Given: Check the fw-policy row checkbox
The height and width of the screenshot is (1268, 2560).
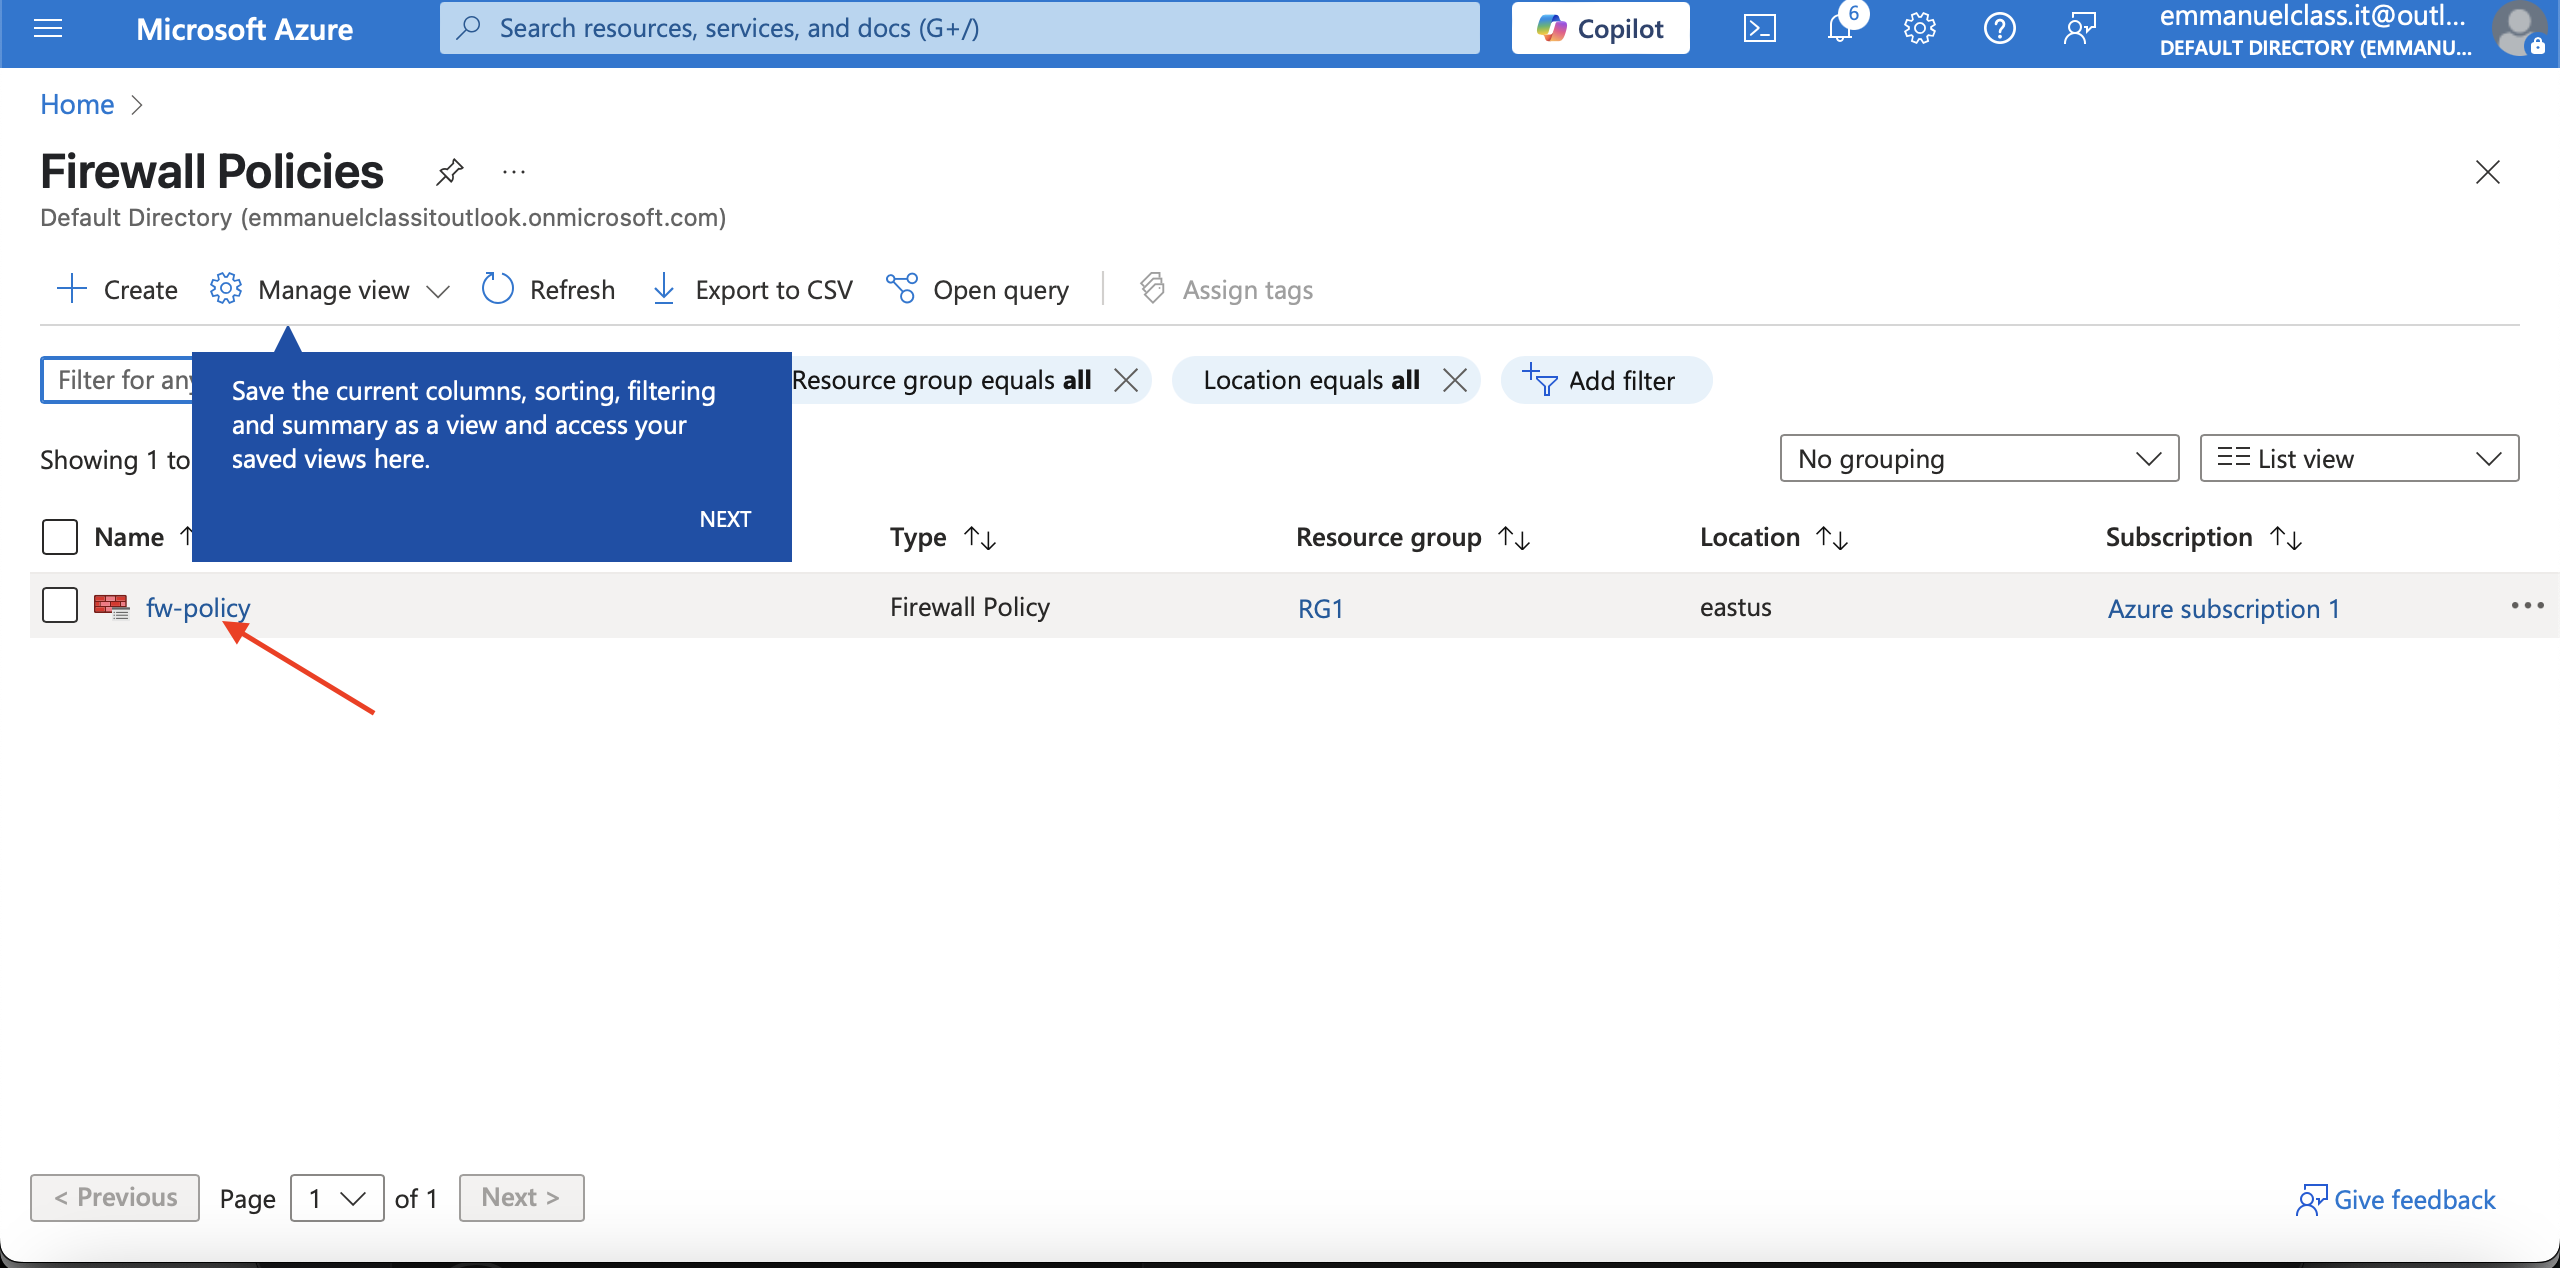Looking at the screenshot, I should coord(60,605).
